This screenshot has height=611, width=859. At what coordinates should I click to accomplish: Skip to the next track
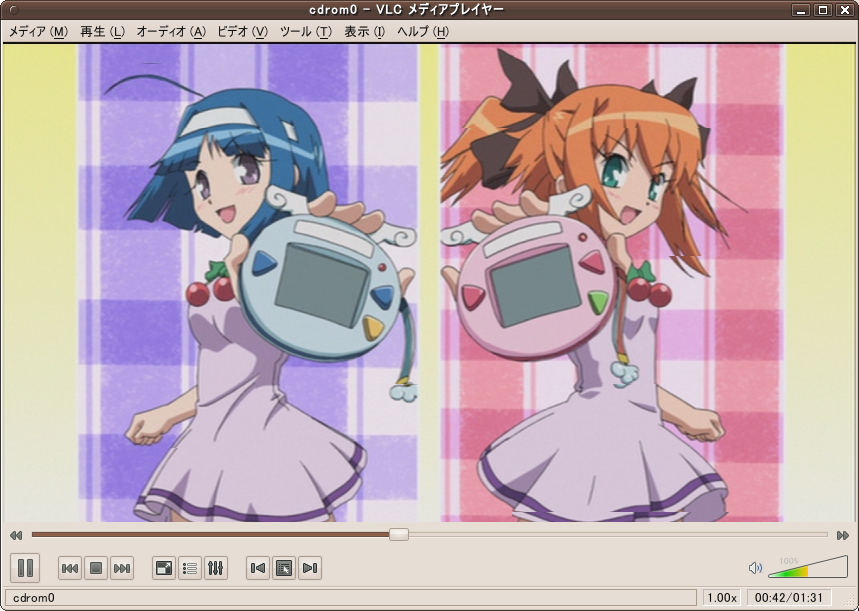[x=122, y=568]
